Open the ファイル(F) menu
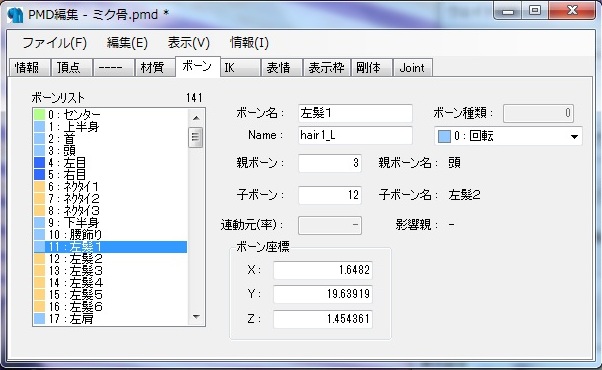602x370 pixels. pyautogui.click(x=55, y=43)
